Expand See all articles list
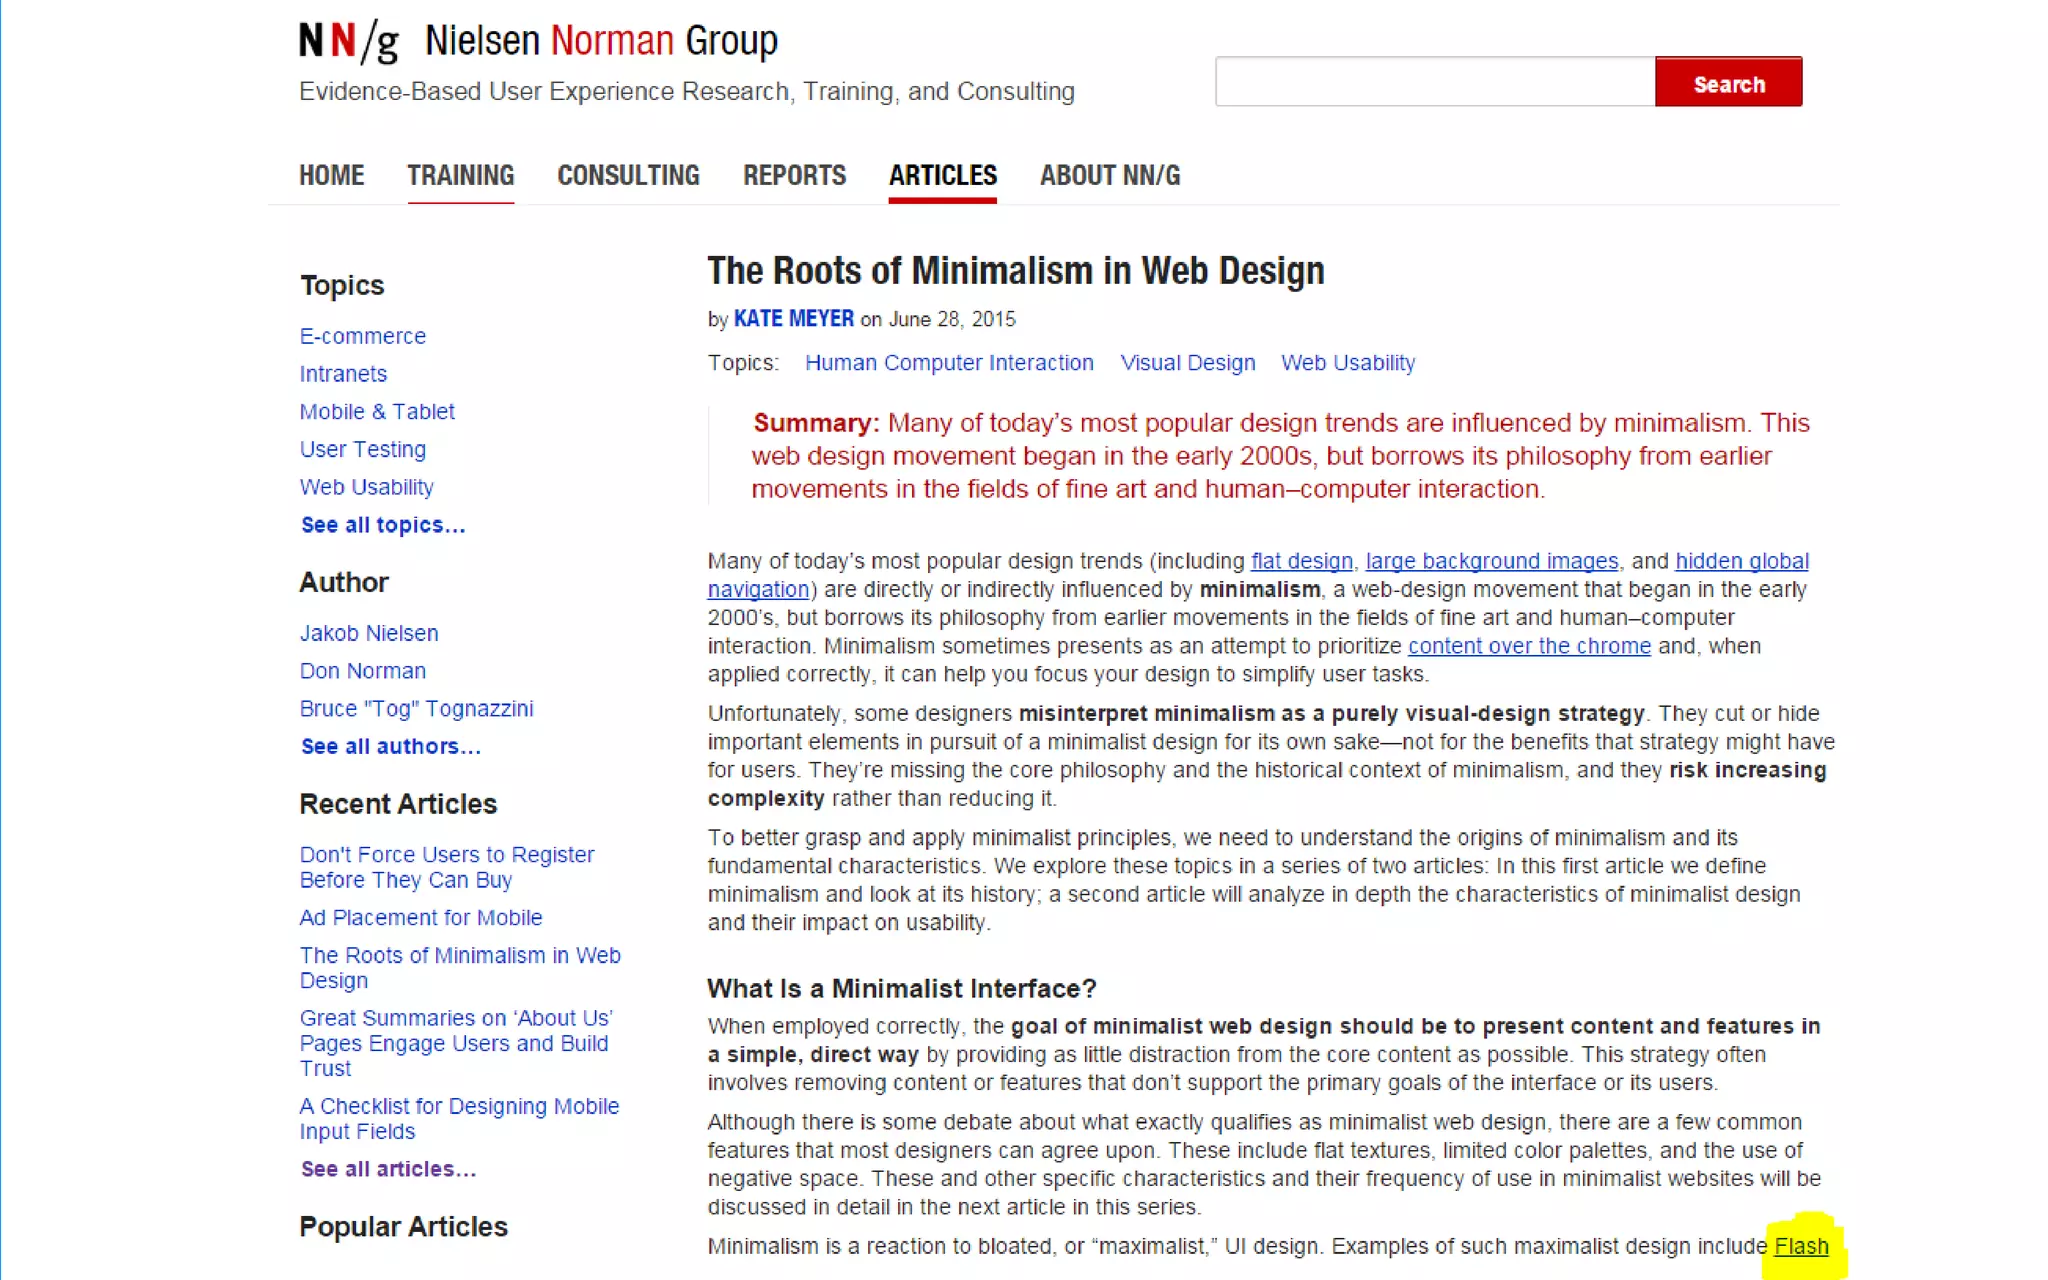The image size is (2048, 1280). click(388, 1169)
